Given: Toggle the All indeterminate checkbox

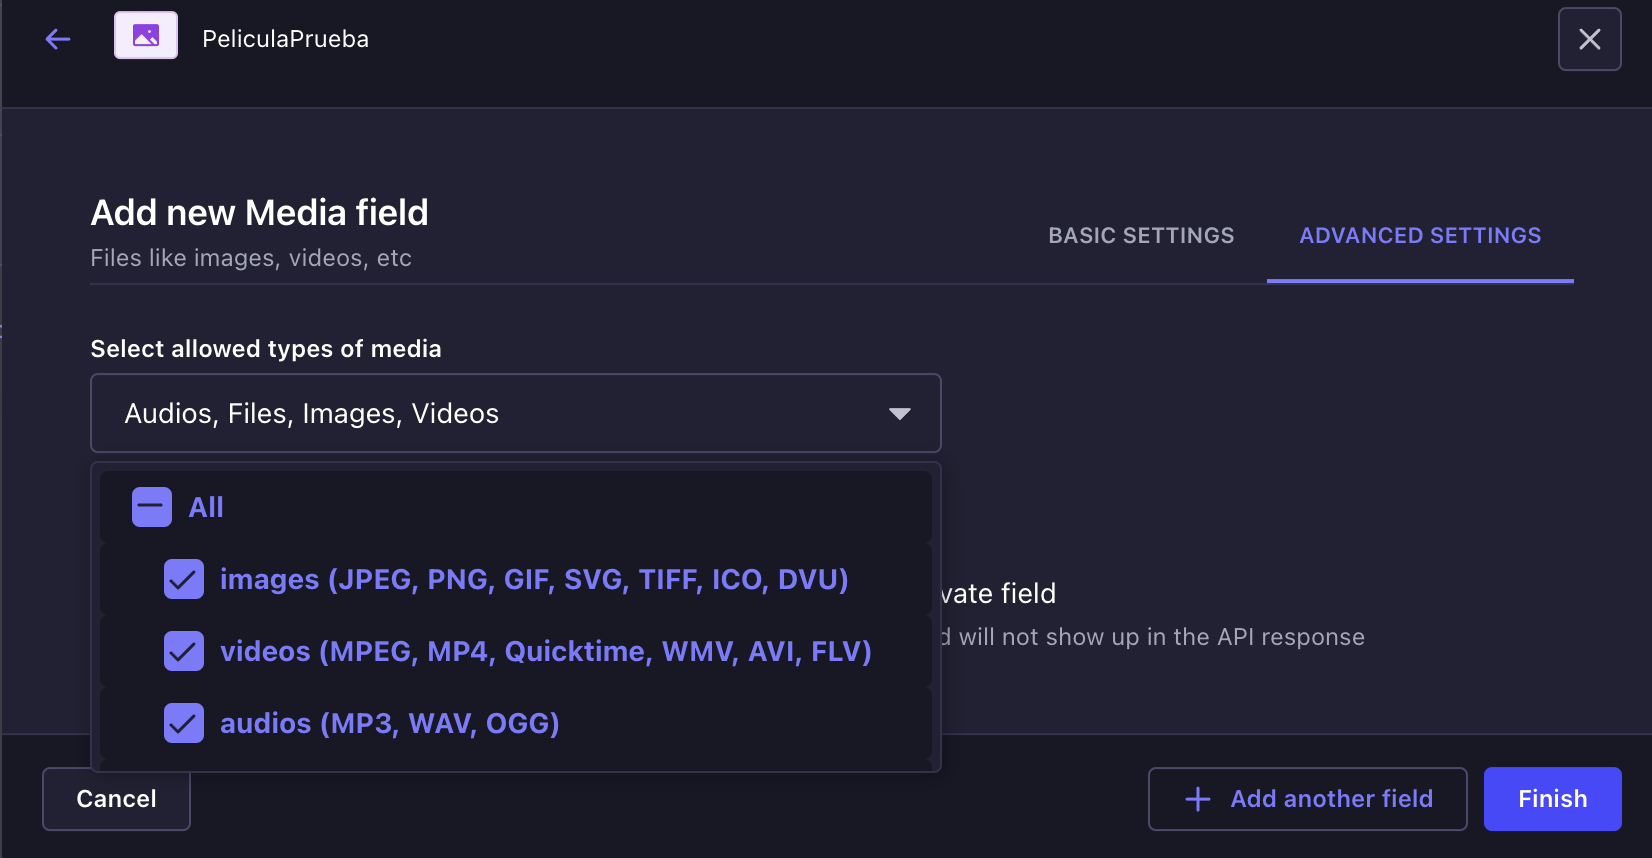Looking at the screenshot, I should 152,507.
